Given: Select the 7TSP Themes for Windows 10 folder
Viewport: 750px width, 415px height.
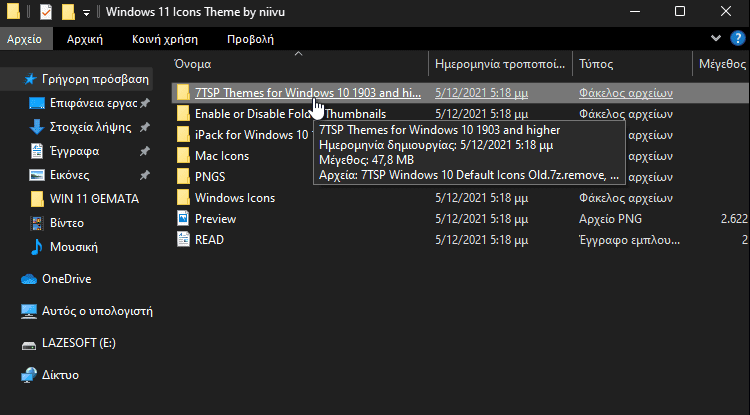Looking at the screenshot, I should coord(308,93).
